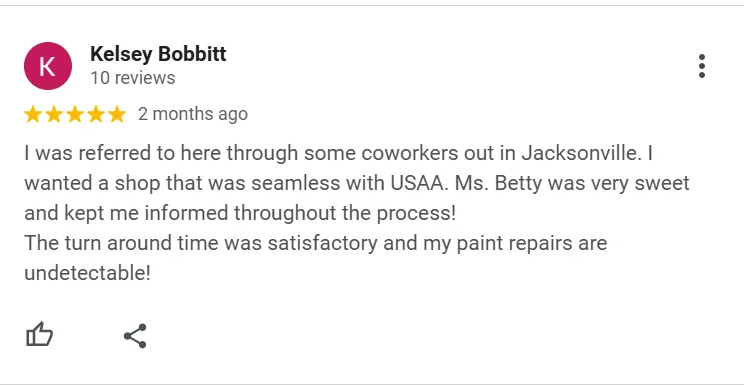Click the informed throughout the process line
Viewport: 751px width, 385px height.
pyautogui.click(x=240, y=214)
